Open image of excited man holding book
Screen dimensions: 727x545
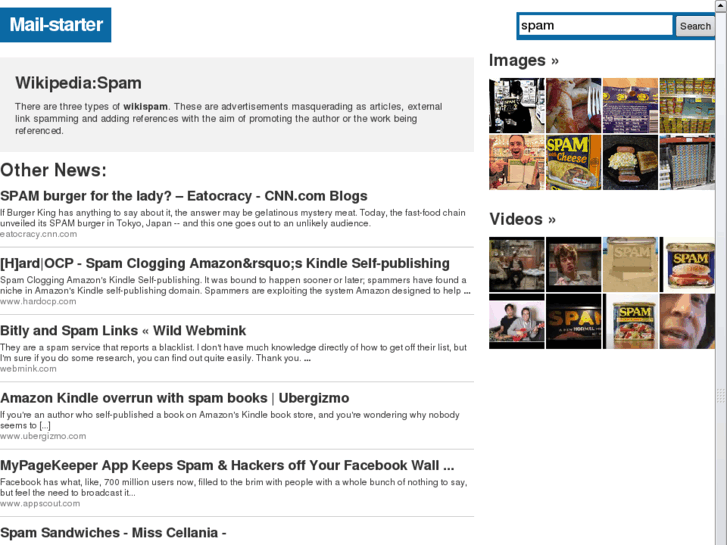tap(517, 162)
